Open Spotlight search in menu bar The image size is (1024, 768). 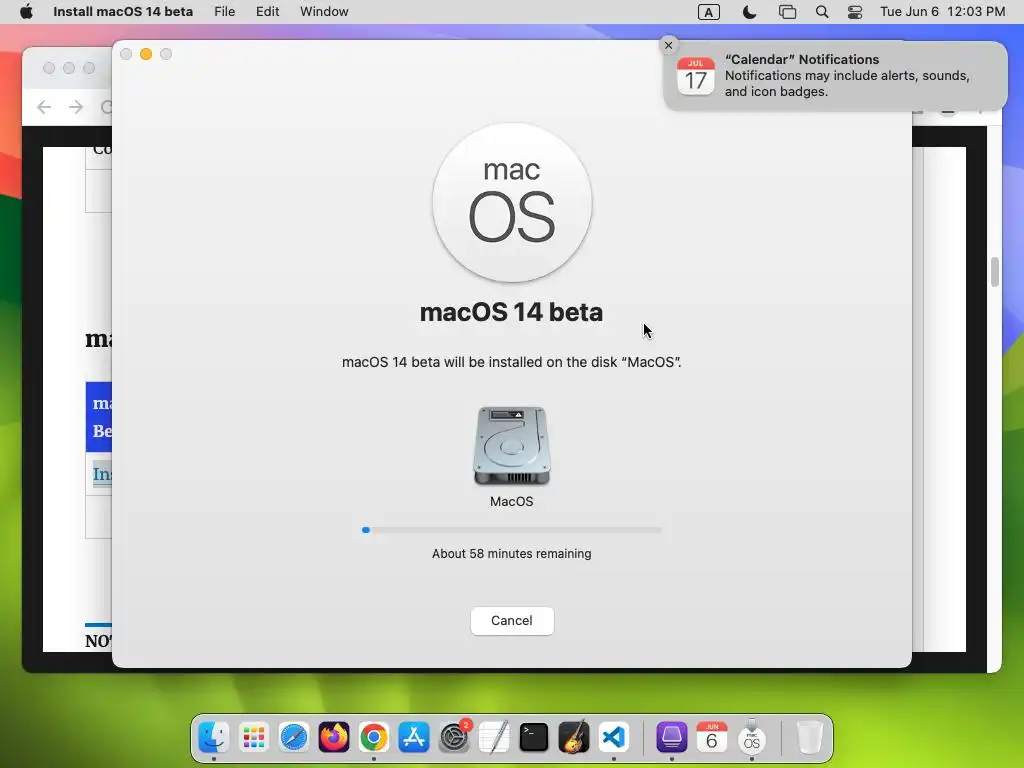[822, 12]
